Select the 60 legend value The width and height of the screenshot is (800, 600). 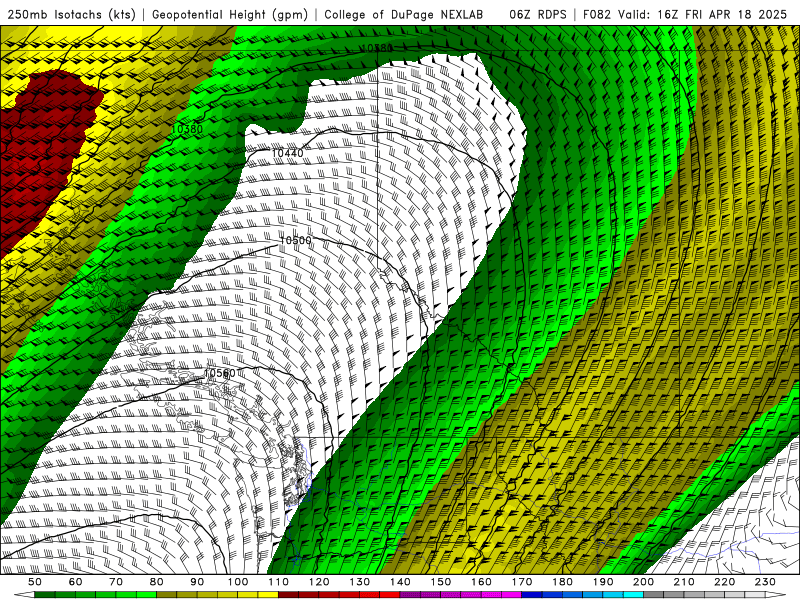tap(75, 582)
